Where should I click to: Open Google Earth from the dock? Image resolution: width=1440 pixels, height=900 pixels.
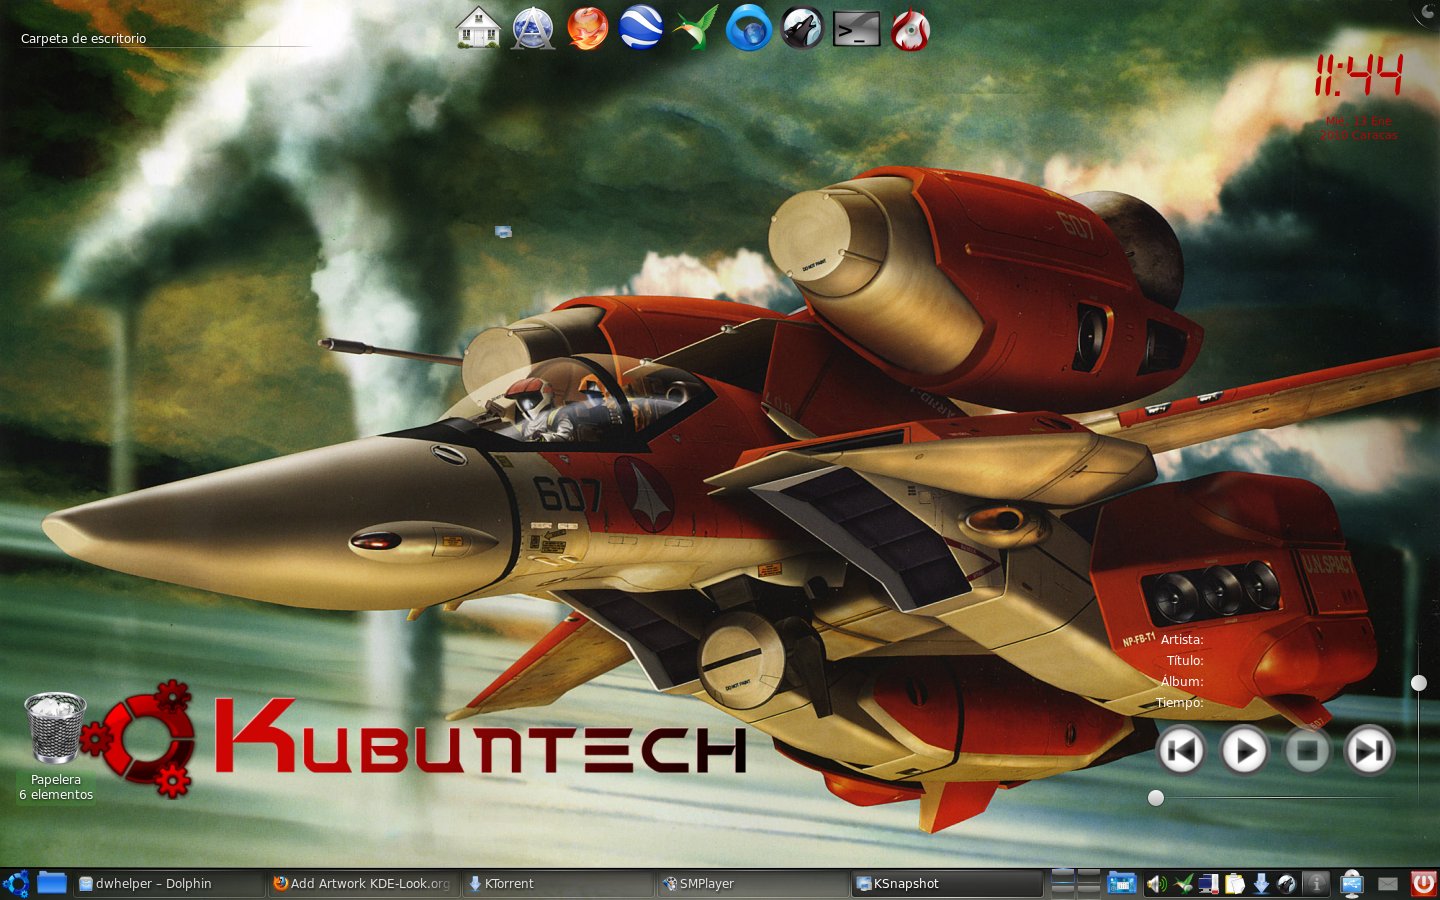[x=641, y=28]
